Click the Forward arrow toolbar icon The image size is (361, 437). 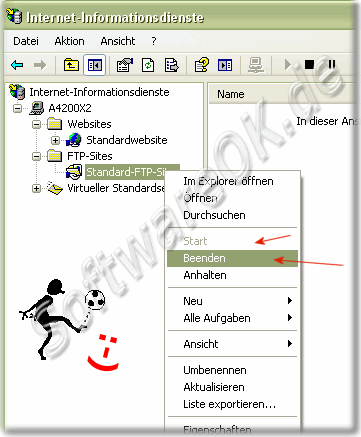point(40,65)
